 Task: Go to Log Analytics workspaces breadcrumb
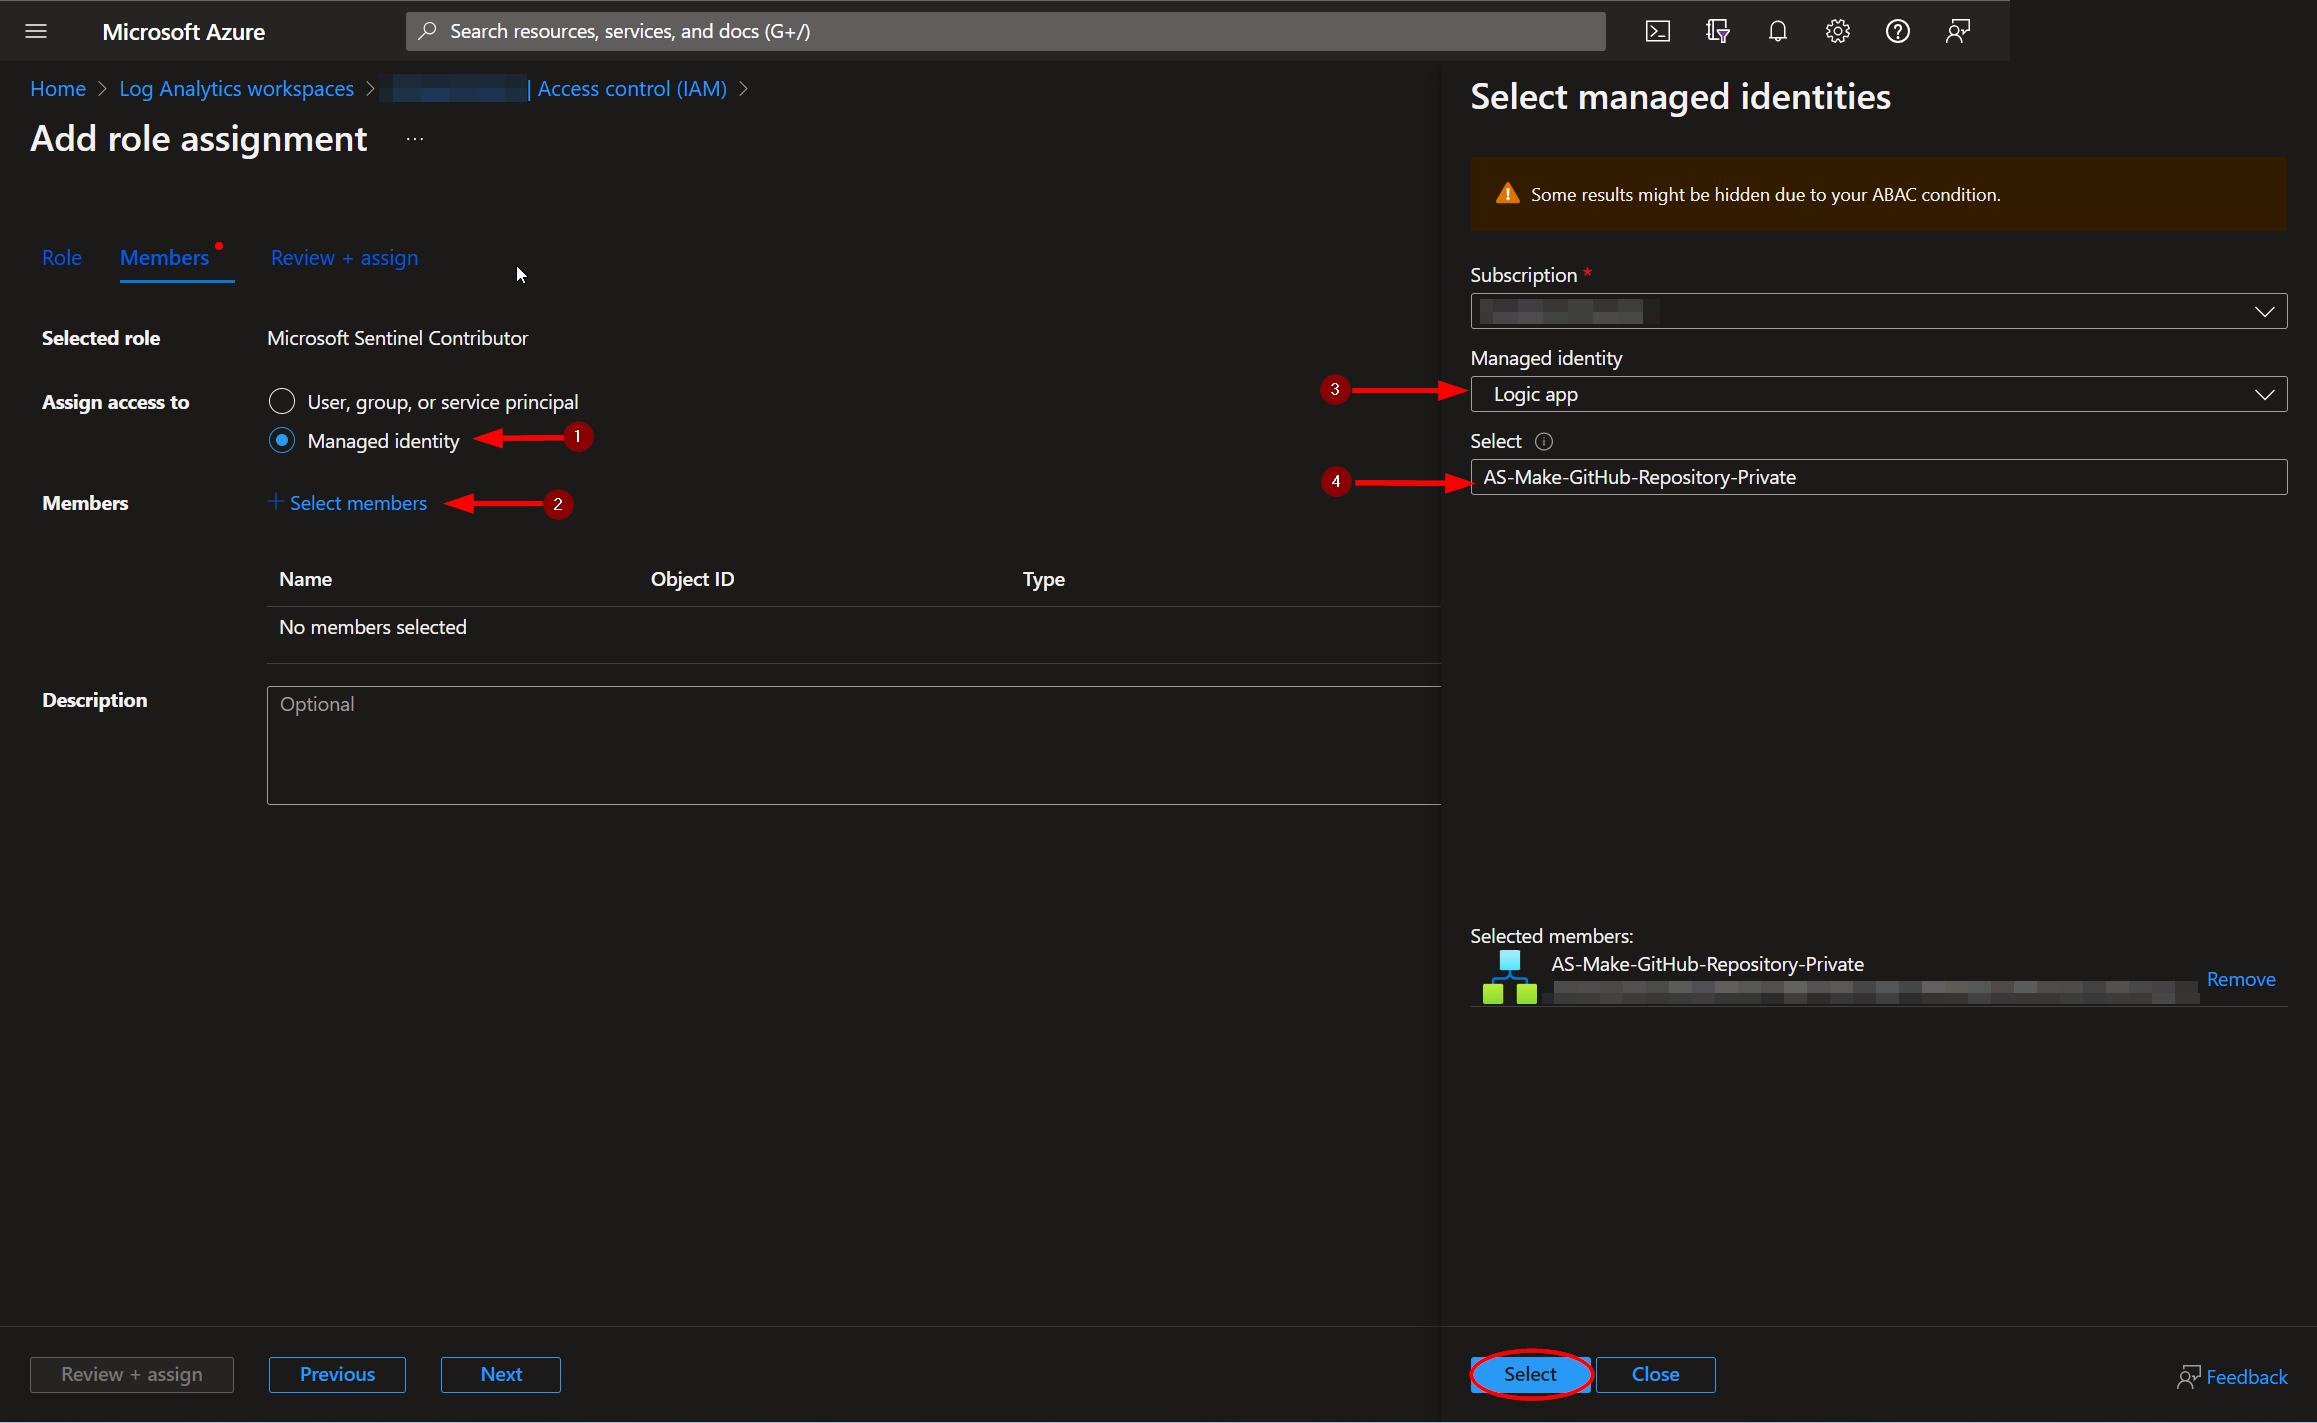pos(236,89)
